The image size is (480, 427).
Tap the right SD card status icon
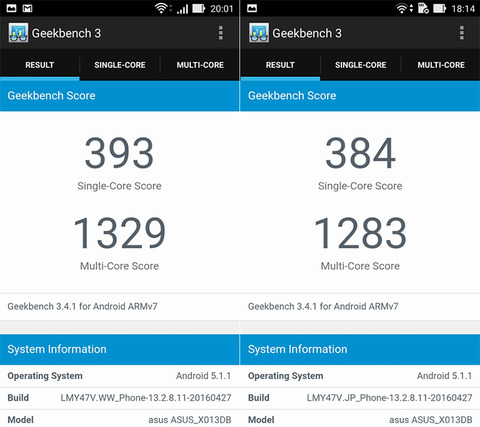click(x=423, y=8)
